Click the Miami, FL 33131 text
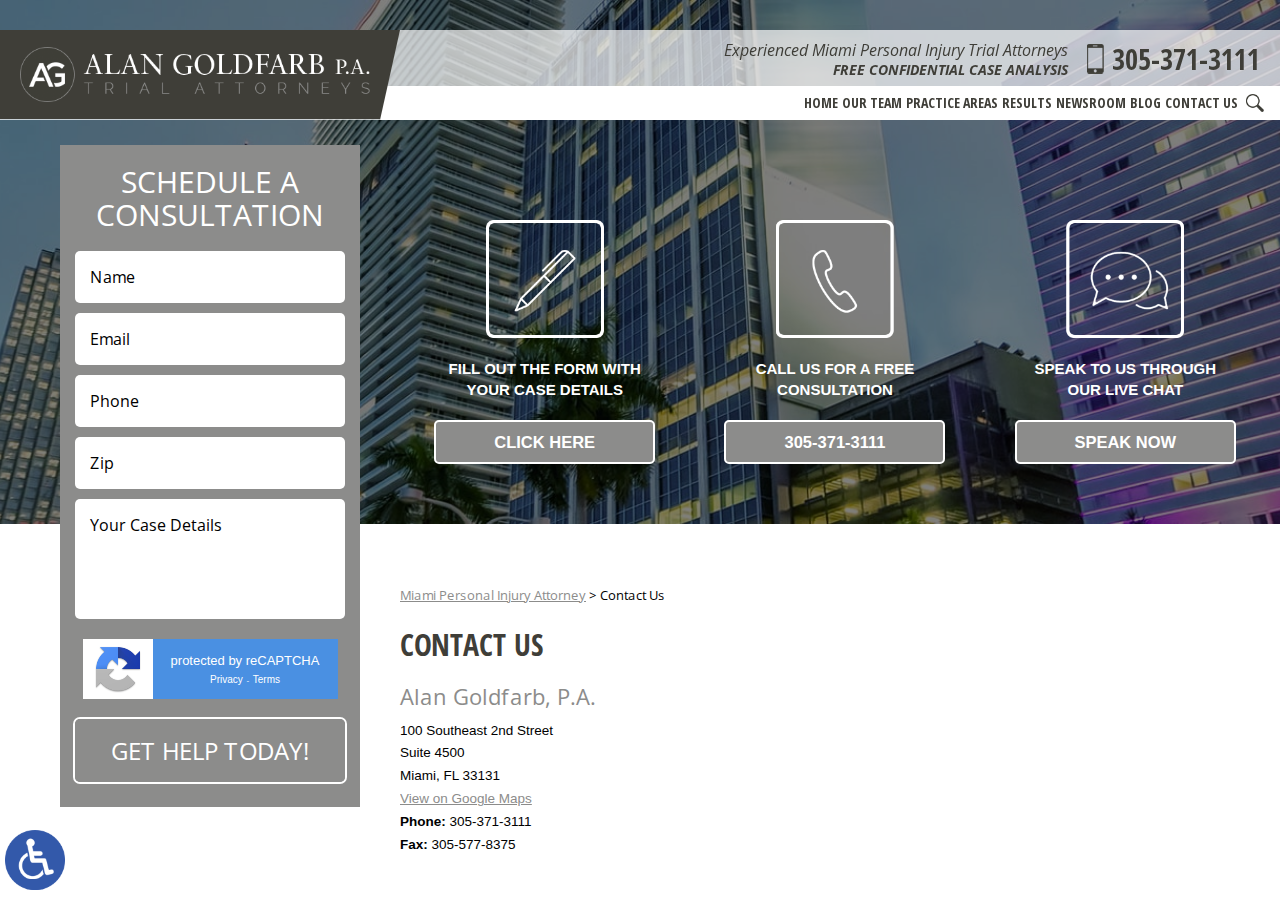Image resolution: width=1280 pixels, height=900 pixels. (x=450, y=775)
